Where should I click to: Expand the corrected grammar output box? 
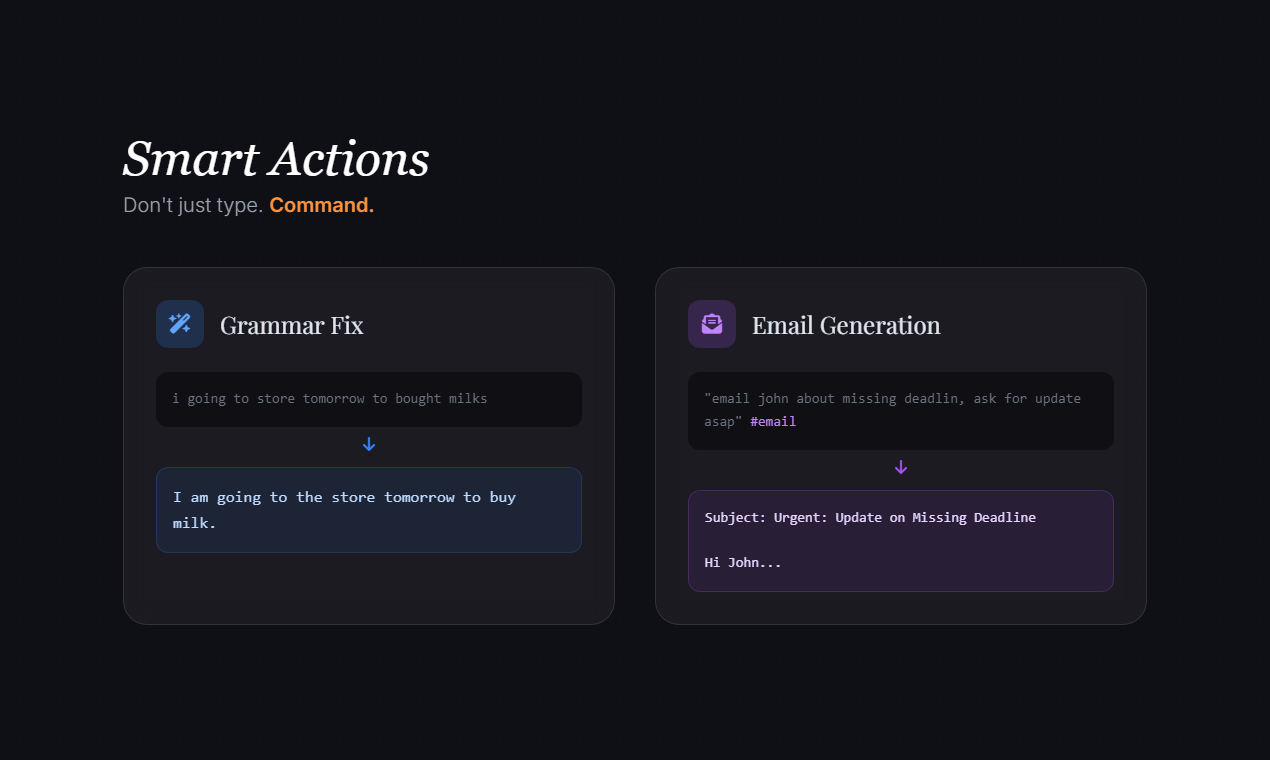pos(369,510)
